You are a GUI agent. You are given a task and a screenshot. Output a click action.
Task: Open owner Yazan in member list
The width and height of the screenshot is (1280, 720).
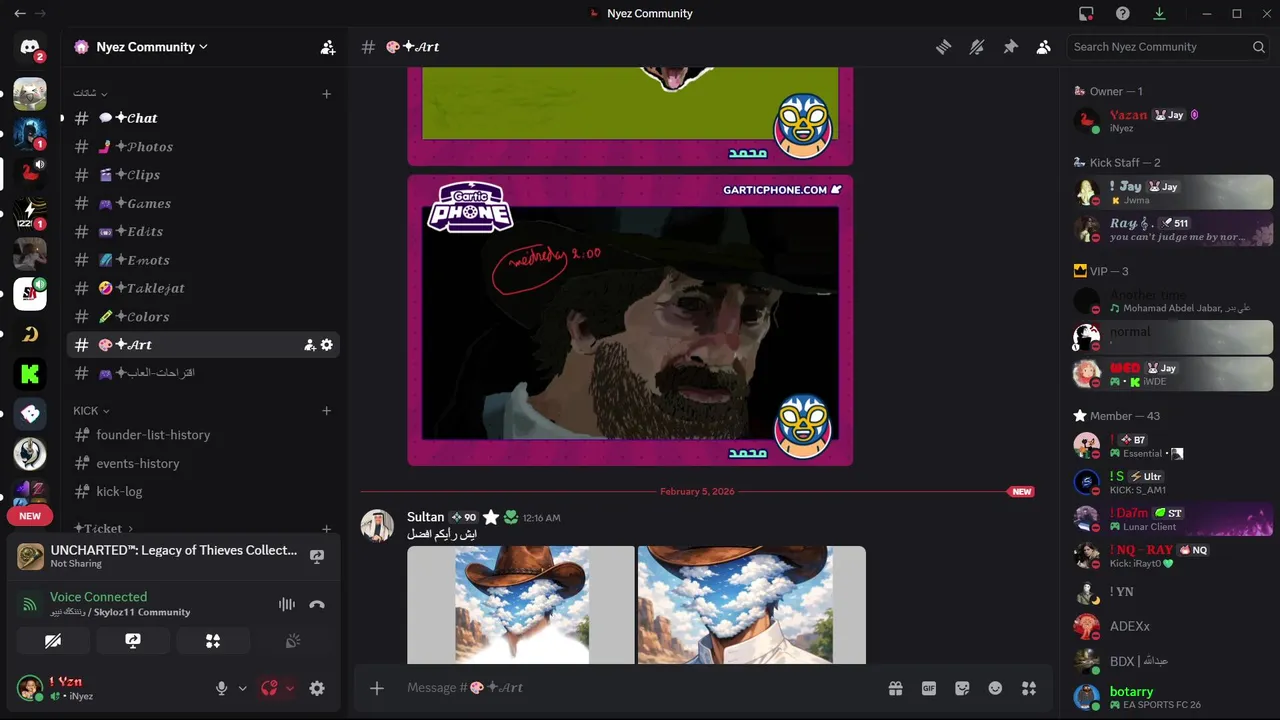[1171, 121]
